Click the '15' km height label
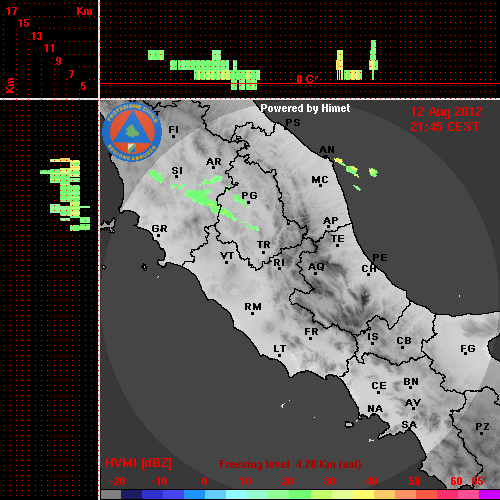Viewport: 500px width, 500px height. (x=24, y=23)
